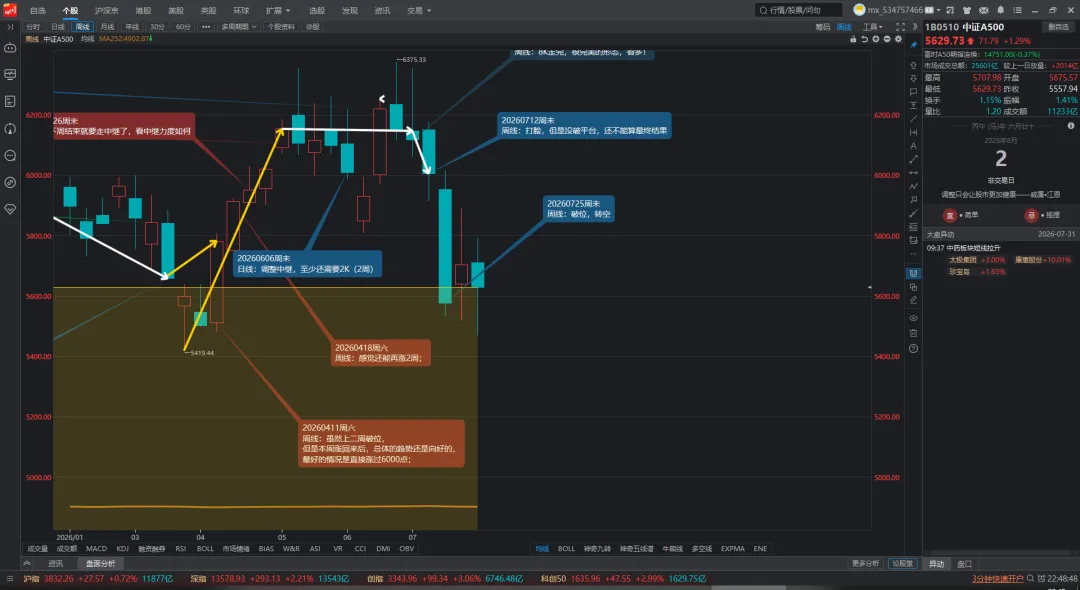Click the robot icon in left sidebar
Screen dimensions: 1080x590
click(x=10, y=48)
